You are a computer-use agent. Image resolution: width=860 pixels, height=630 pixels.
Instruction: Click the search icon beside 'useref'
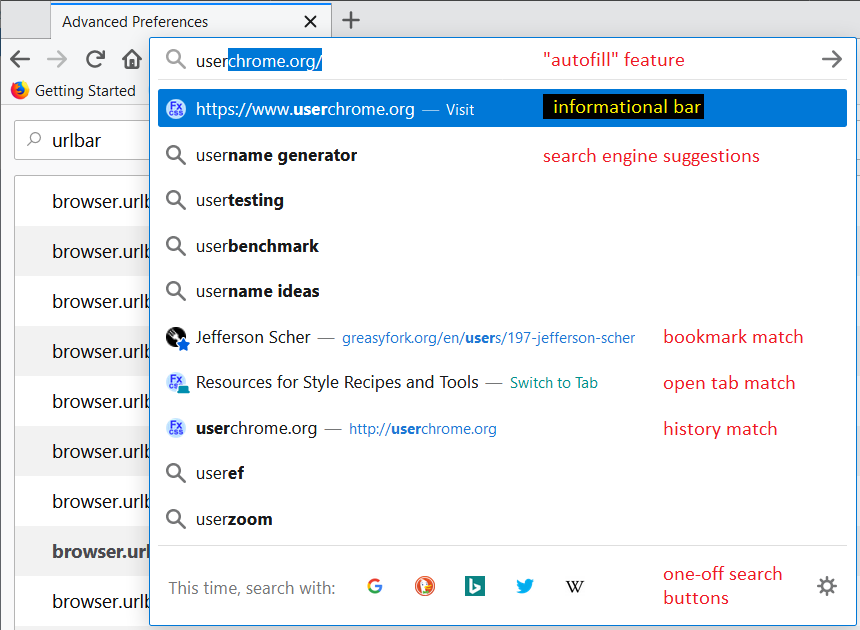tap(176, 473)
